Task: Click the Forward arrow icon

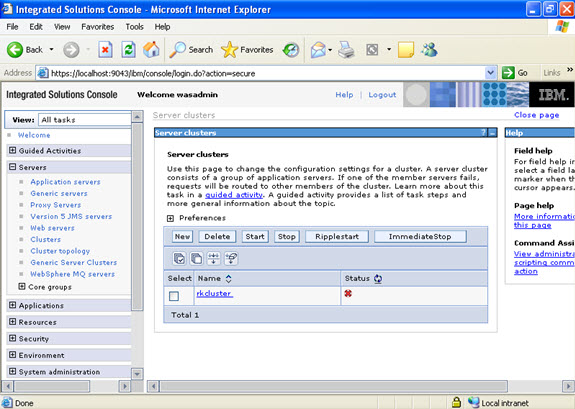Action: 71,50
